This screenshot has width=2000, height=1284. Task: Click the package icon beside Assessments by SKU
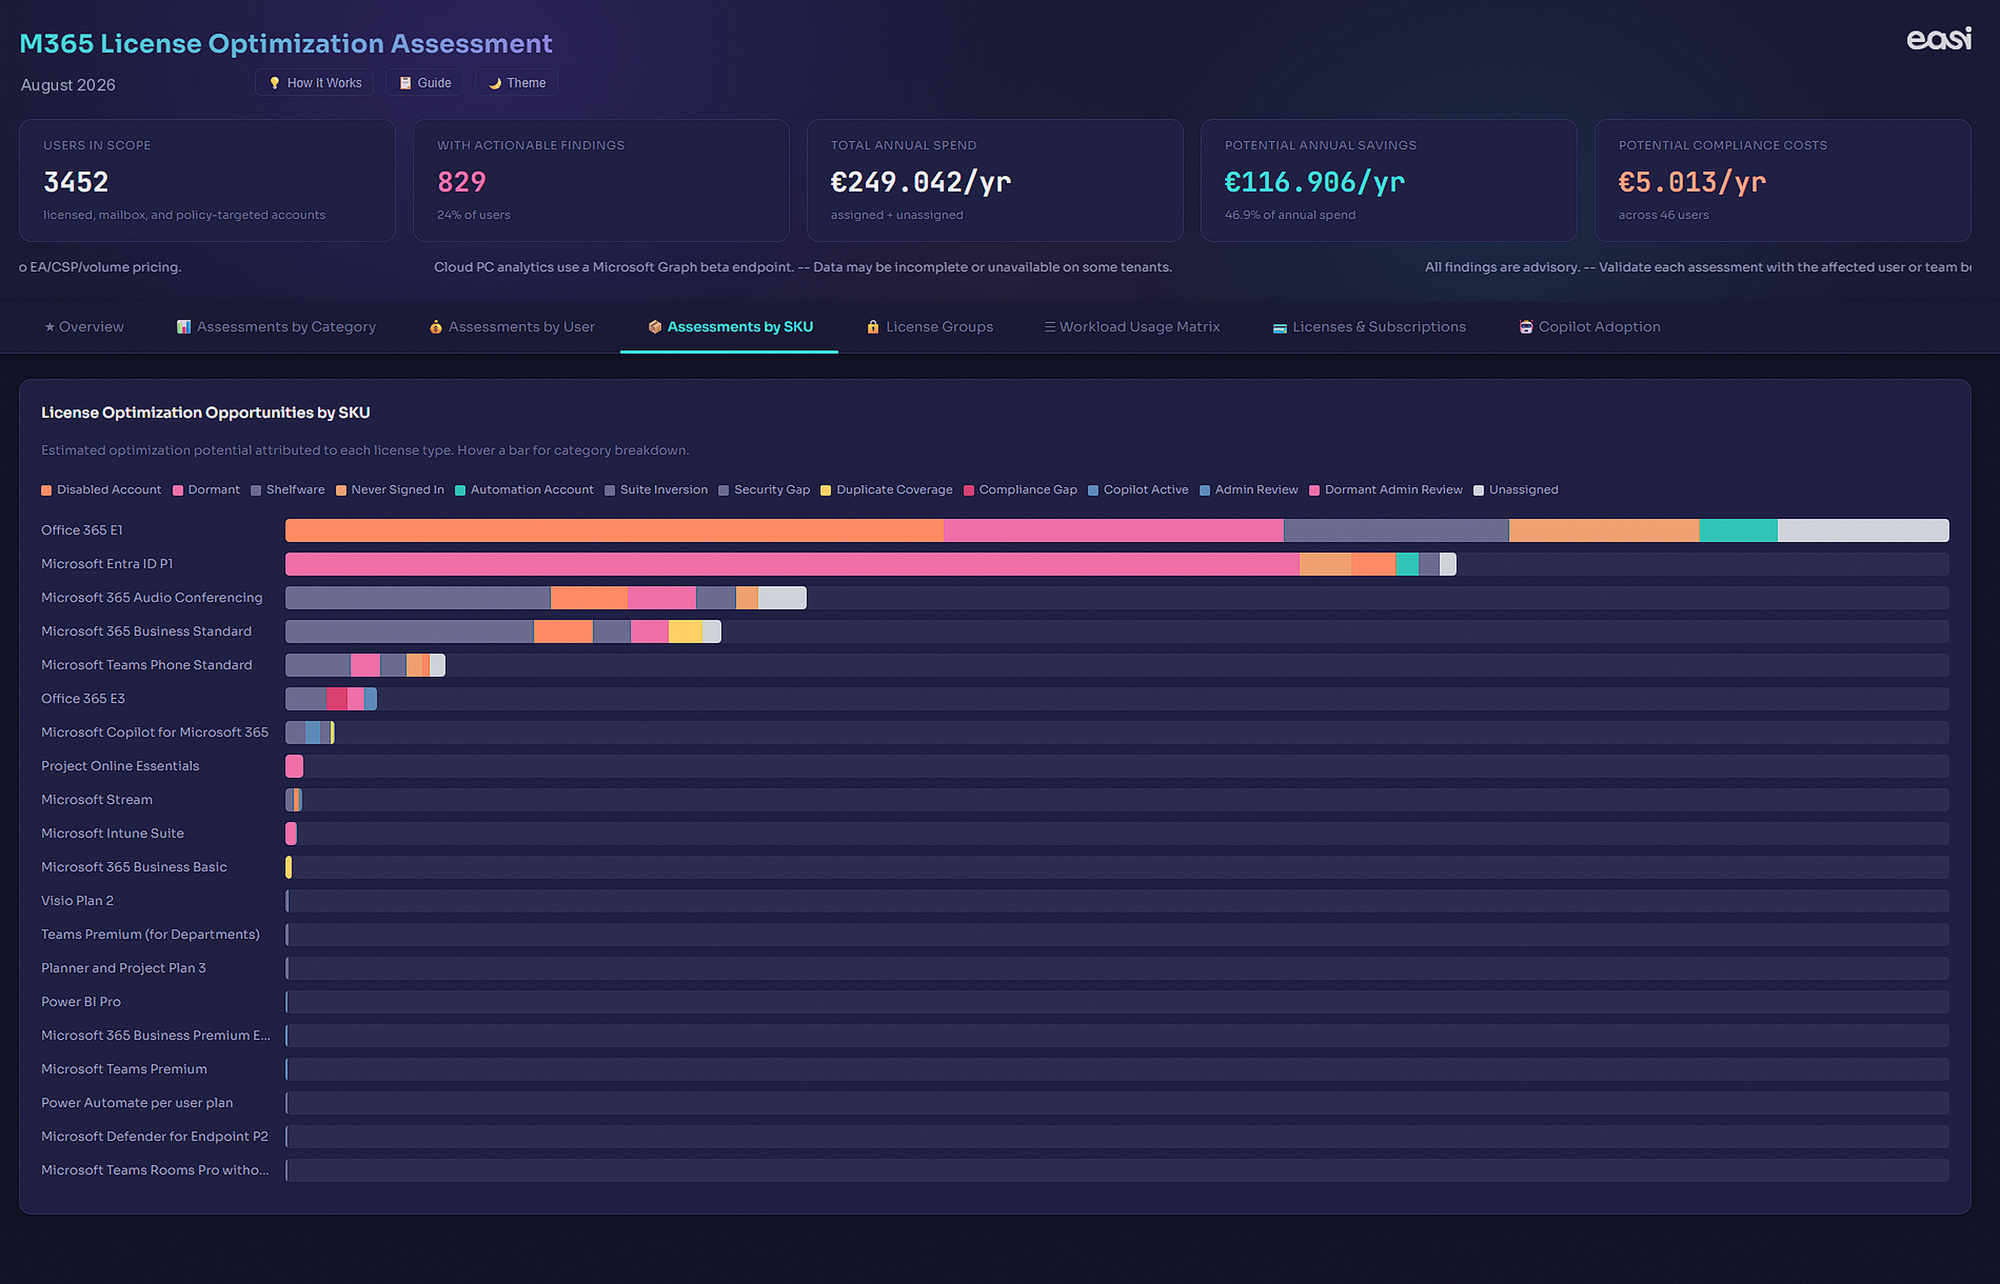(655, 327)
